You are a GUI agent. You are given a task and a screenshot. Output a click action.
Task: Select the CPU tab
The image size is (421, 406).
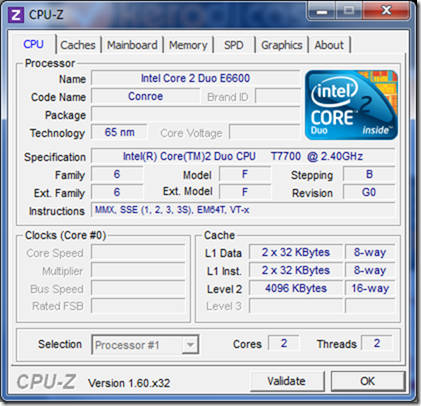point(33,44)
